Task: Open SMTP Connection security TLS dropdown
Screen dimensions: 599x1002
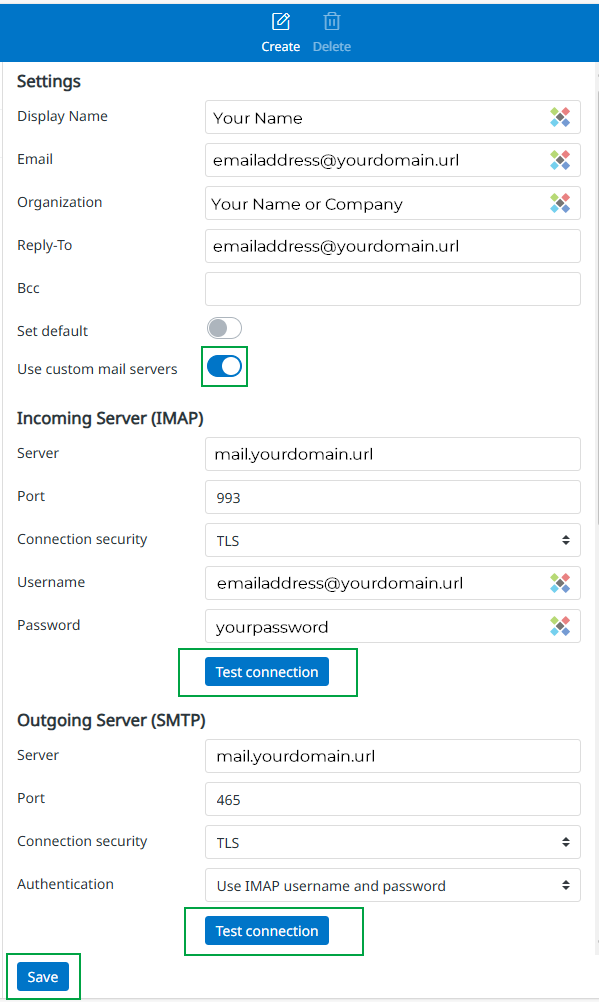Action: (393, 842)
